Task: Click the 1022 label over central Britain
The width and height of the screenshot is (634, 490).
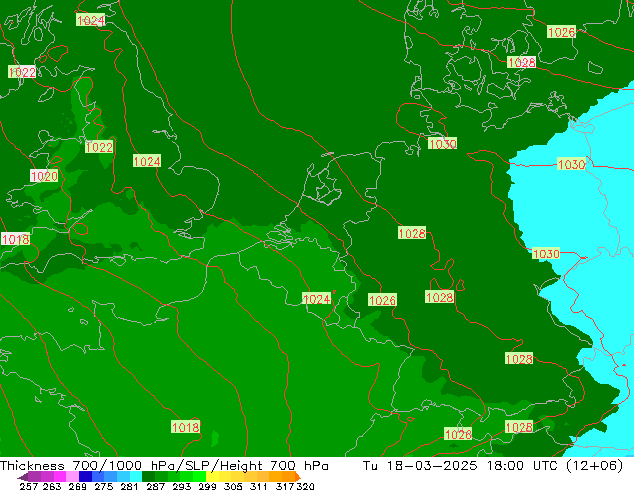Action: (99, 147)
